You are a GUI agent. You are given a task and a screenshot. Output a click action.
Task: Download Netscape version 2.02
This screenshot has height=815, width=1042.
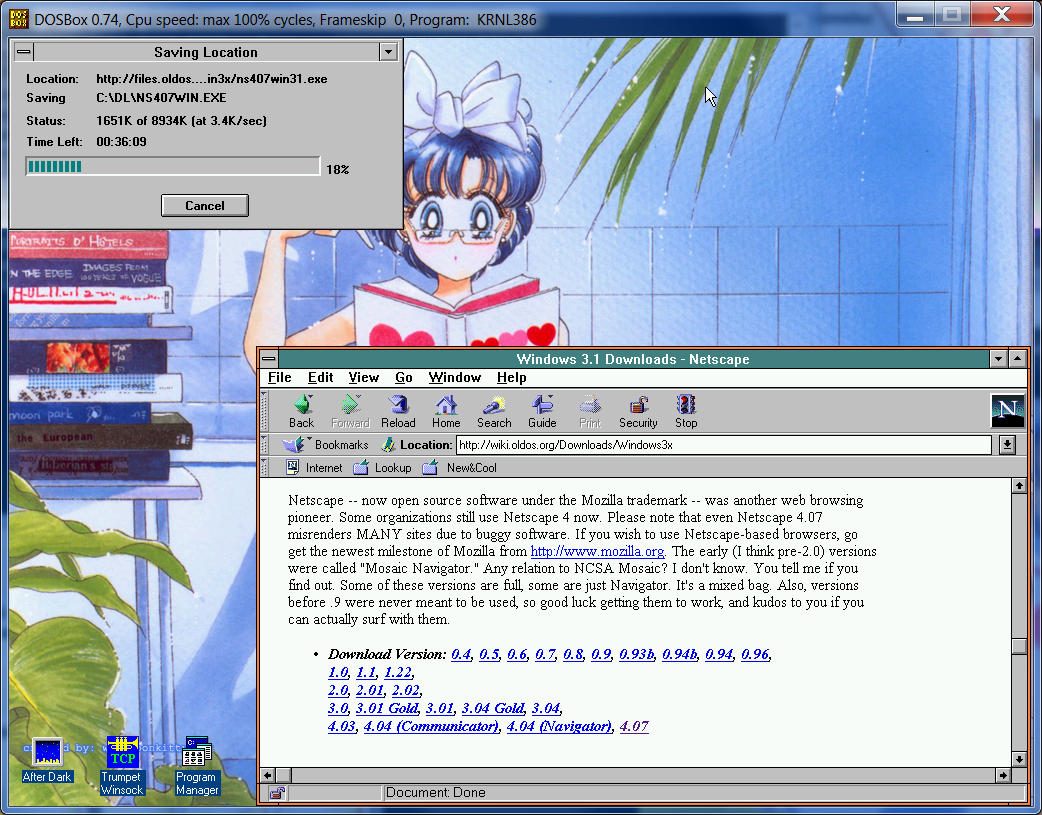(x=405, y=690)
